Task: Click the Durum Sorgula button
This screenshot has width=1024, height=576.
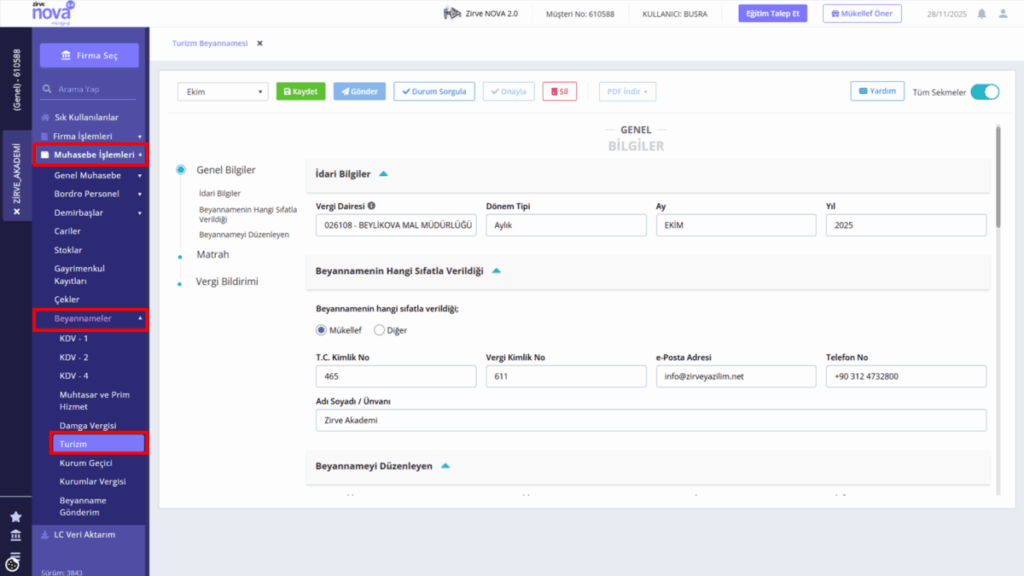Action: click(434, 91)
